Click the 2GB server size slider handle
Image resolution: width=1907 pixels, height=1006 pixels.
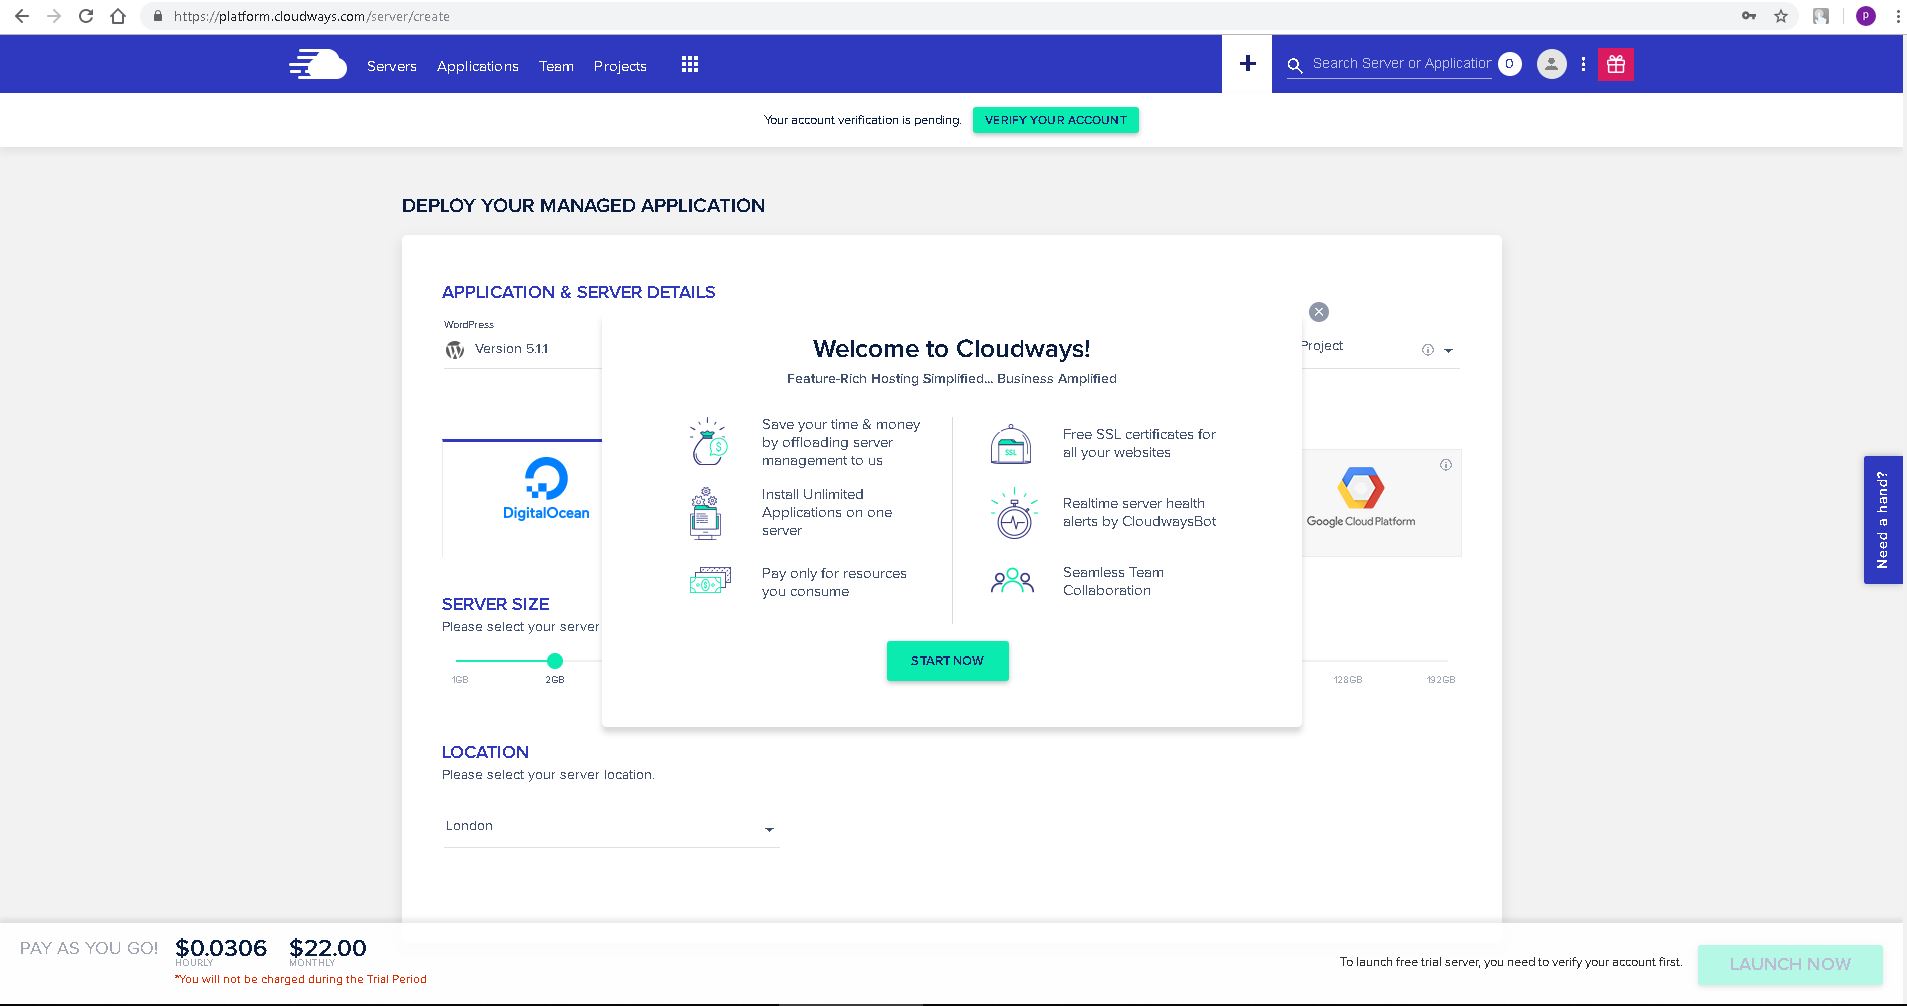point(555,661)
